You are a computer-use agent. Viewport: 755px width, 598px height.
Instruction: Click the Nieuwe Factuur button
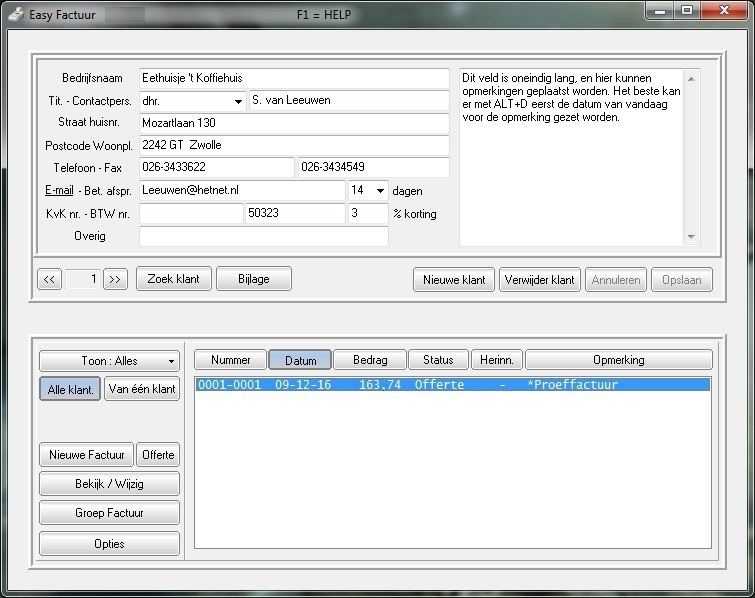[86, 455]
